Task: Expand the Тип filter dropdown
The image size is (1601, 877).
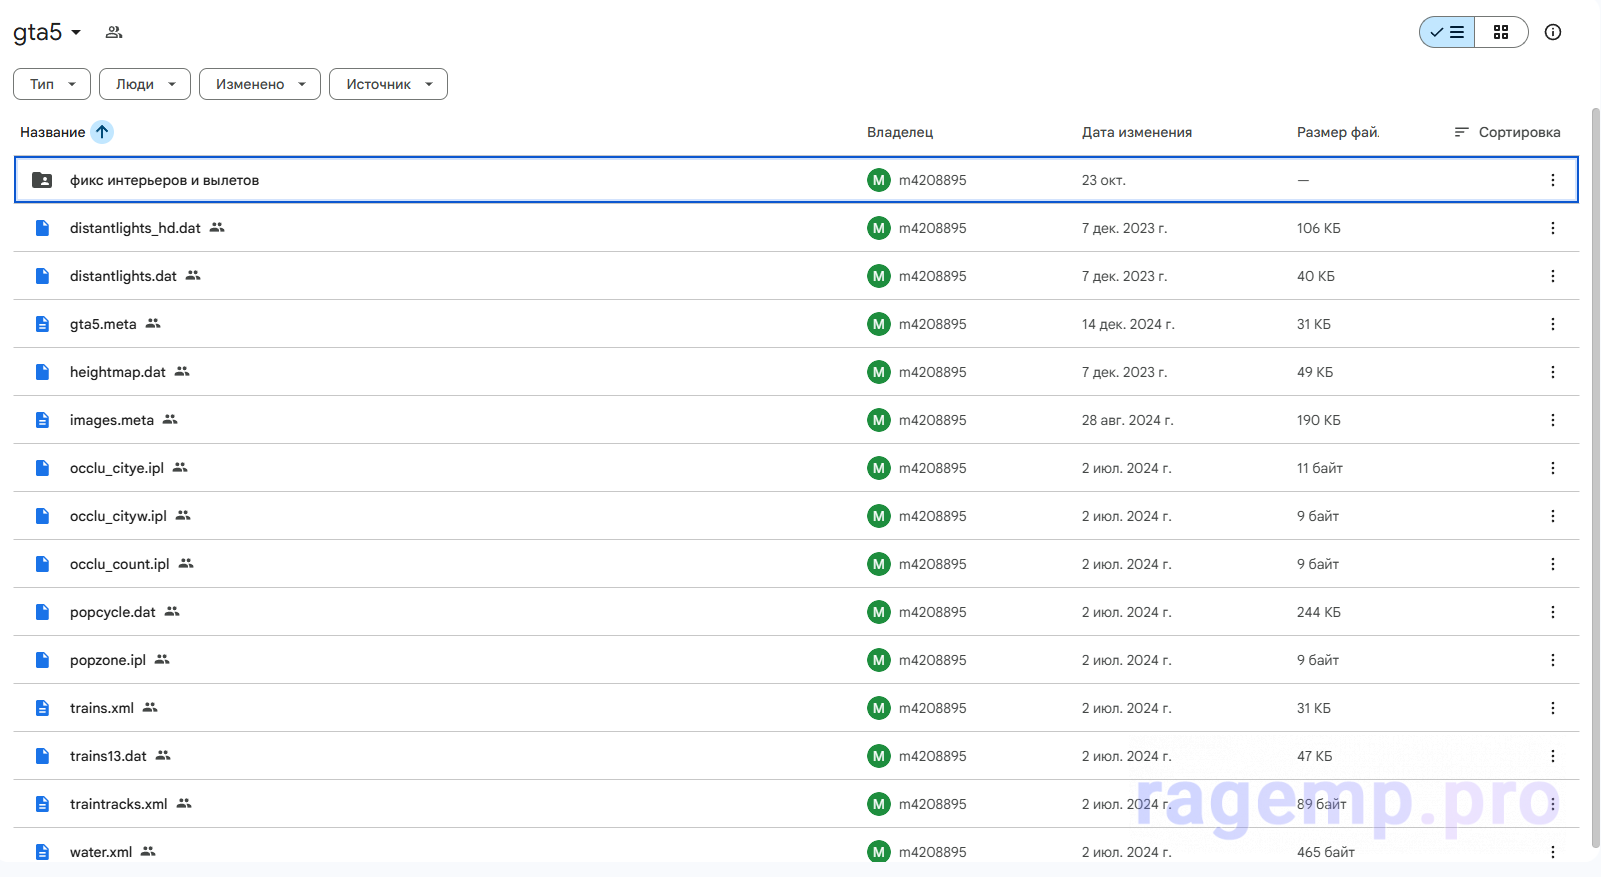Action: 52,84
